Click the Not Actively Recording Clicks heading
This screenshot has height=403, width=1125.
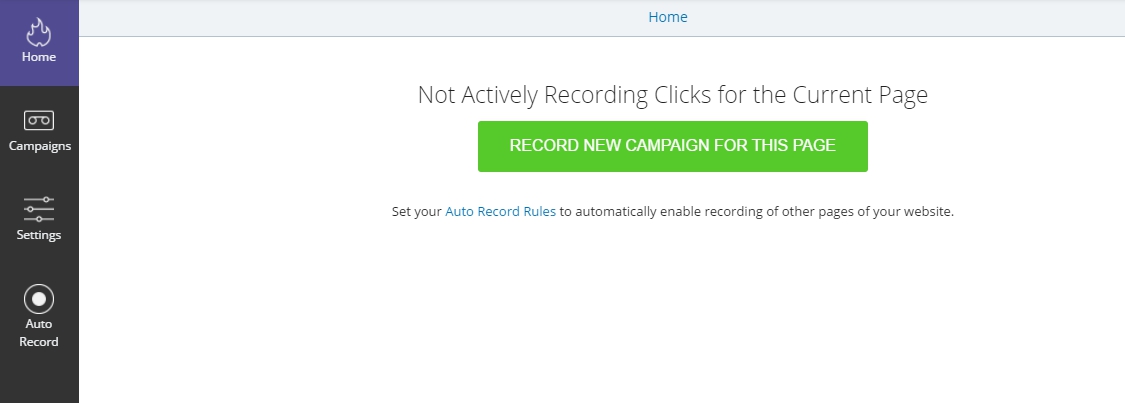coord(673,95)
